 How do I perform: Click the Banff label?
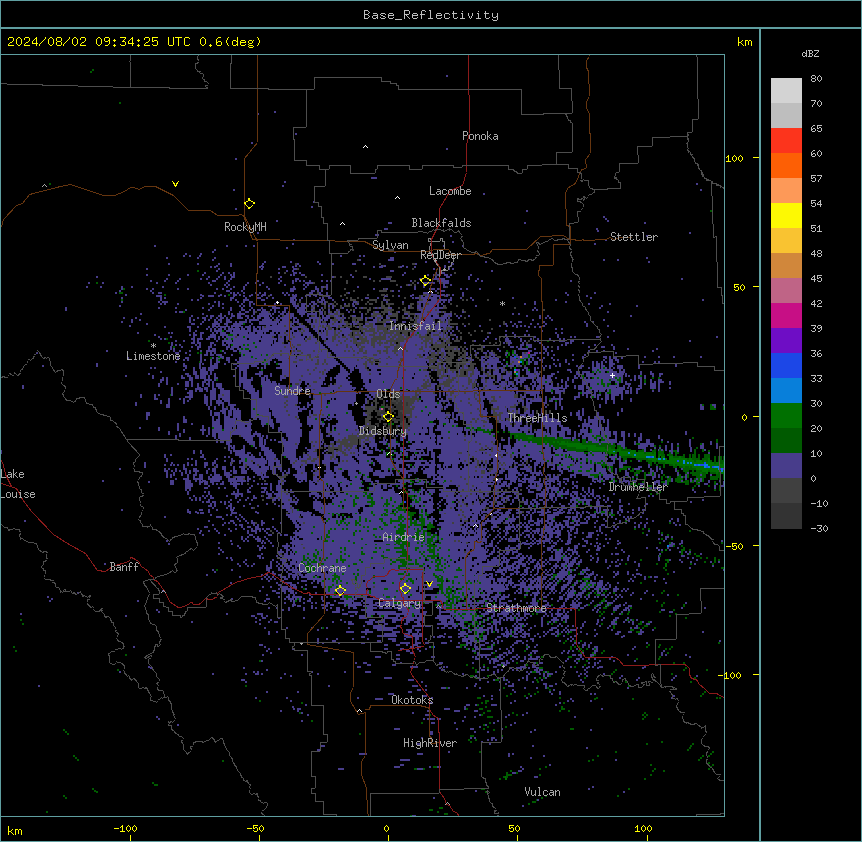[124, 567]
